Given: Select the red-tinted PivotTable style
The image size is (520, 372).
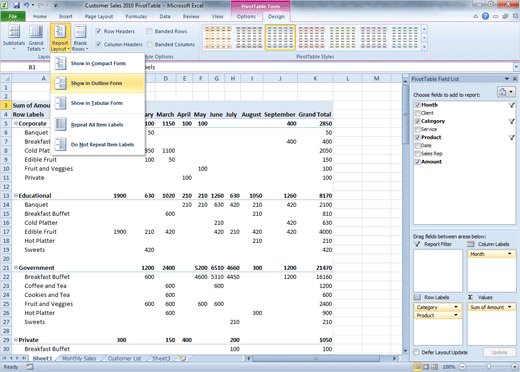Looking at the screenshot, I should coord(311,37).
